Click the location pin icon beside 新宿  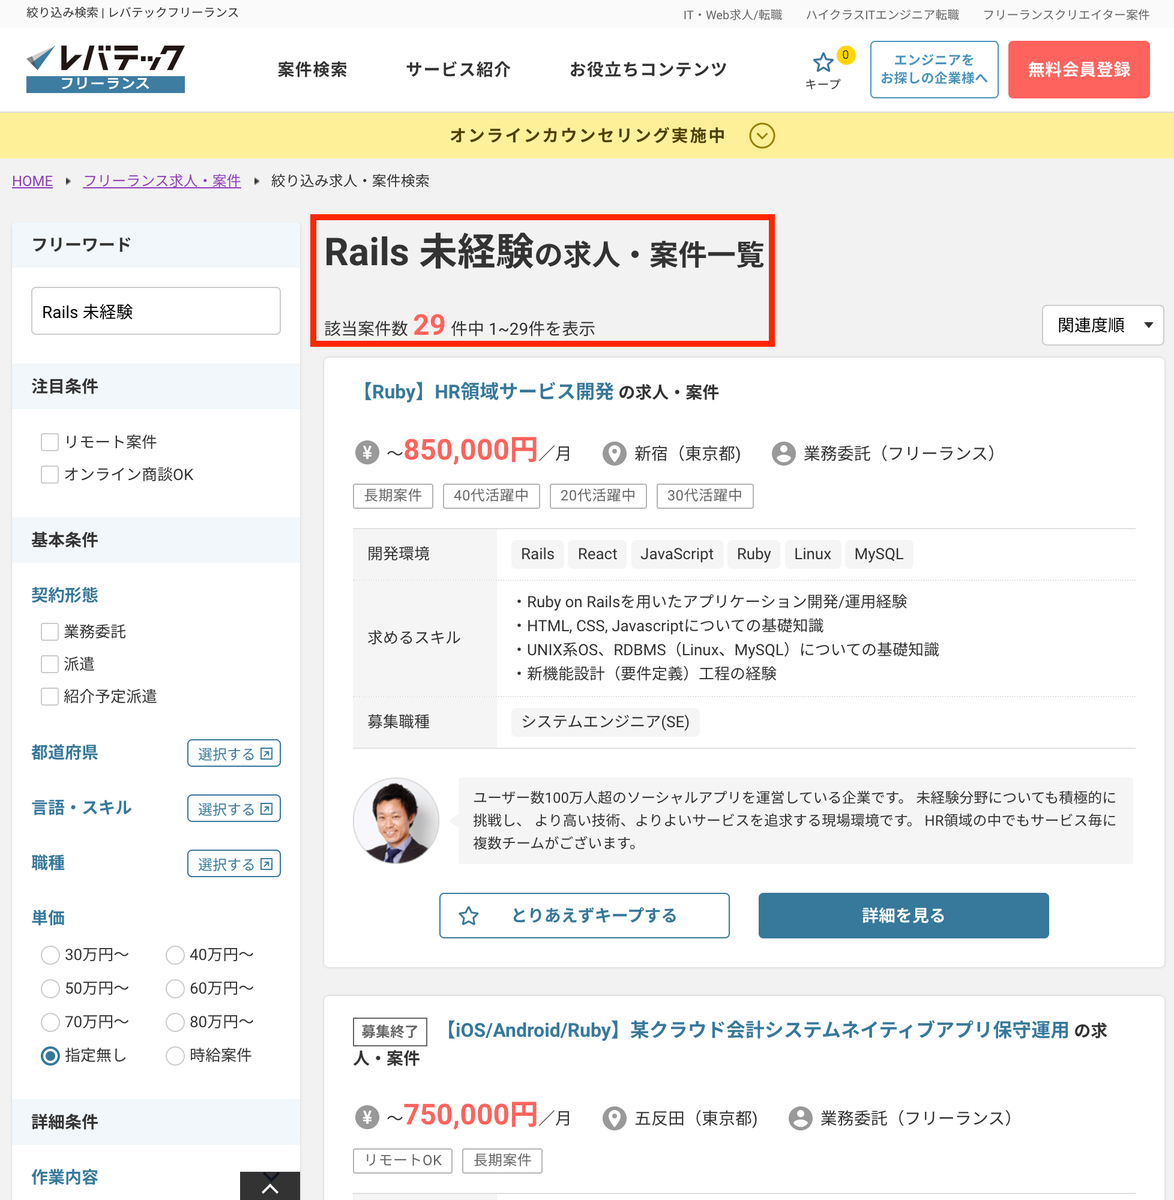[614, 454]
